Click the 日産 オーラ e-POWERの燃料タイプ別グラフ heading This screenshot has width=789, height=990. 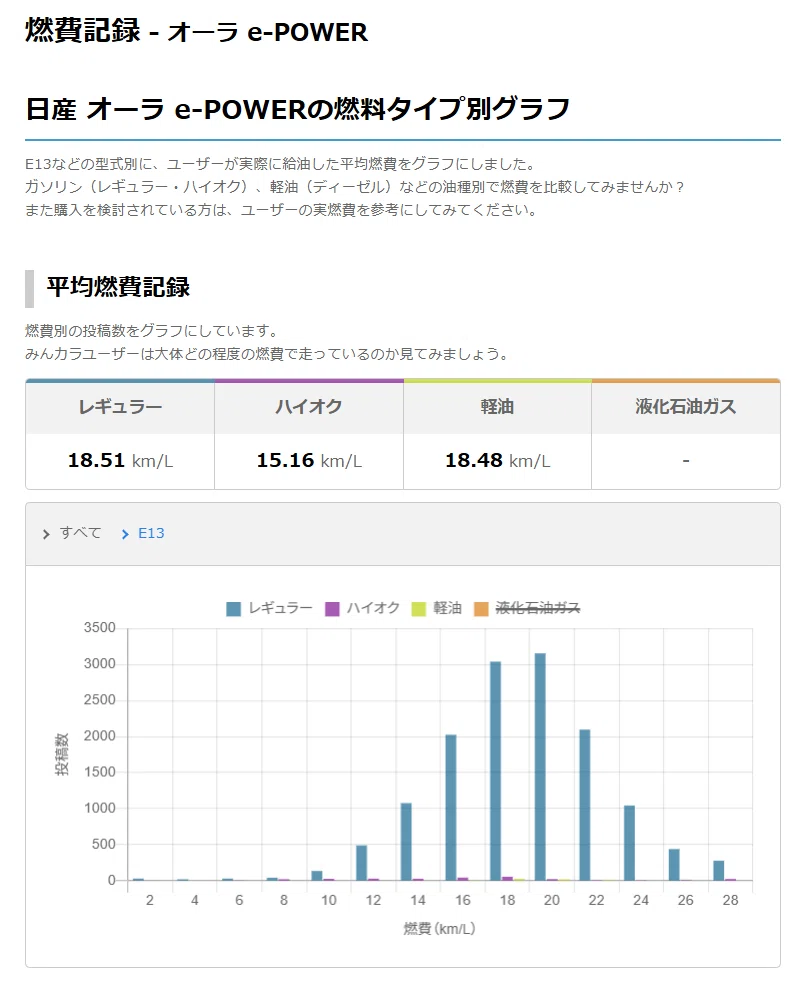click(x=297, y=109)
